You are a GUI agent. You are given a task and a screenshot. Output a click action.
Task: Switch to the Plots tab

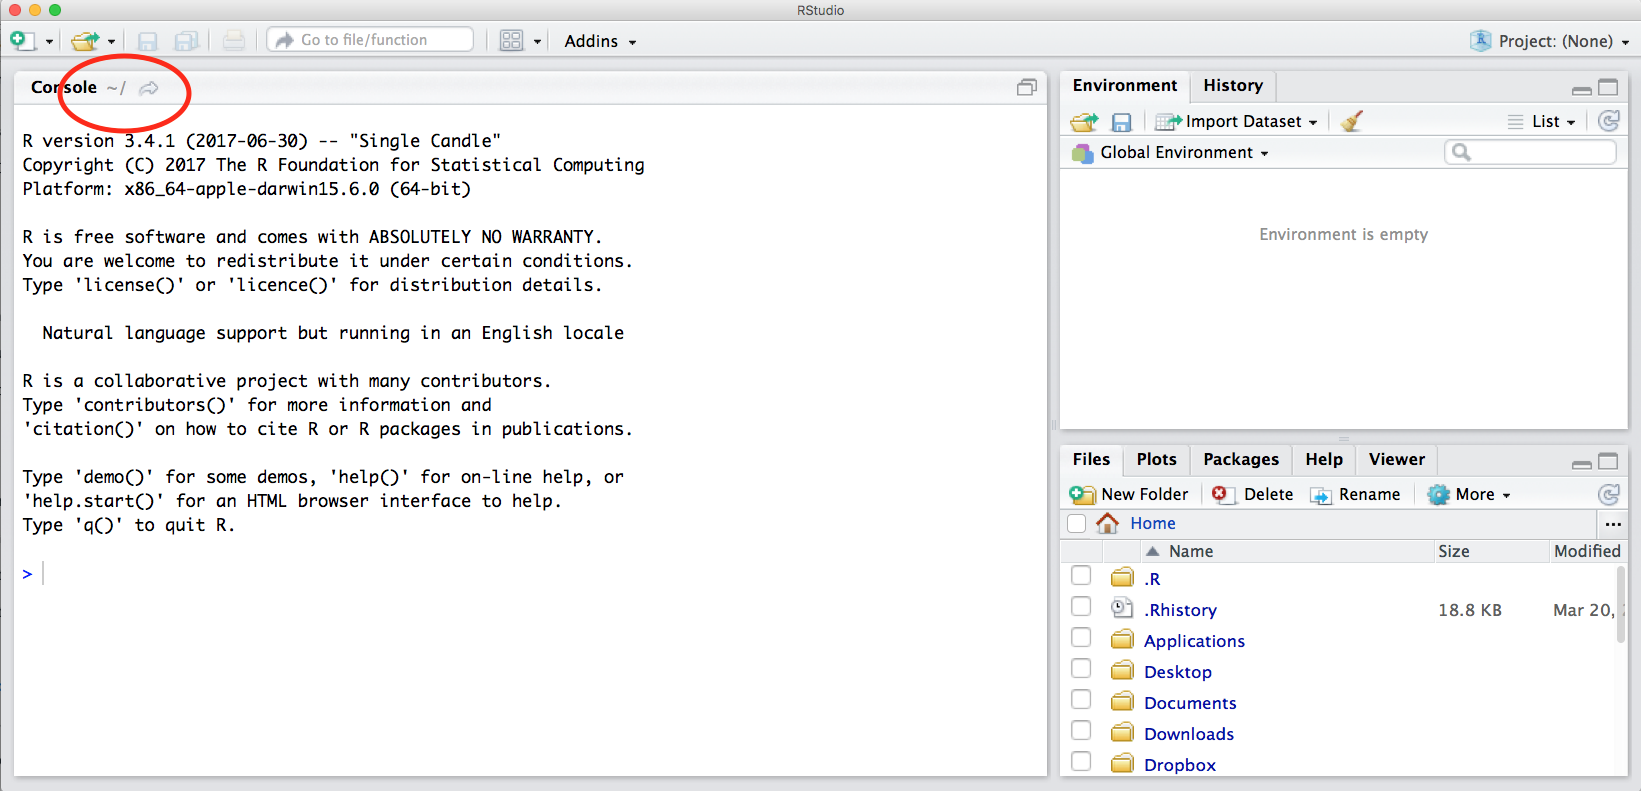tap(1156, 460)
